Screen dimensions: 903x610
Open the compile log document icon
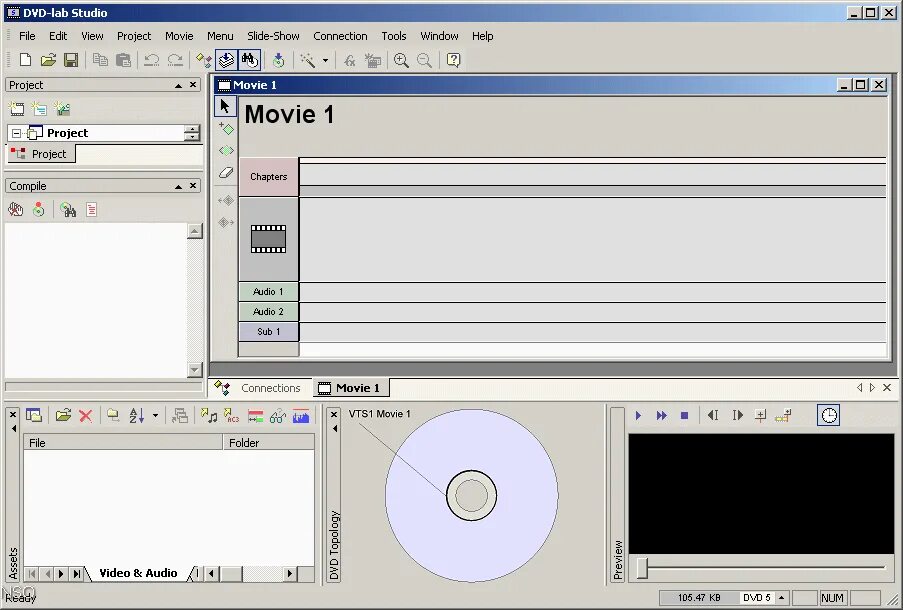click(92, 210)
